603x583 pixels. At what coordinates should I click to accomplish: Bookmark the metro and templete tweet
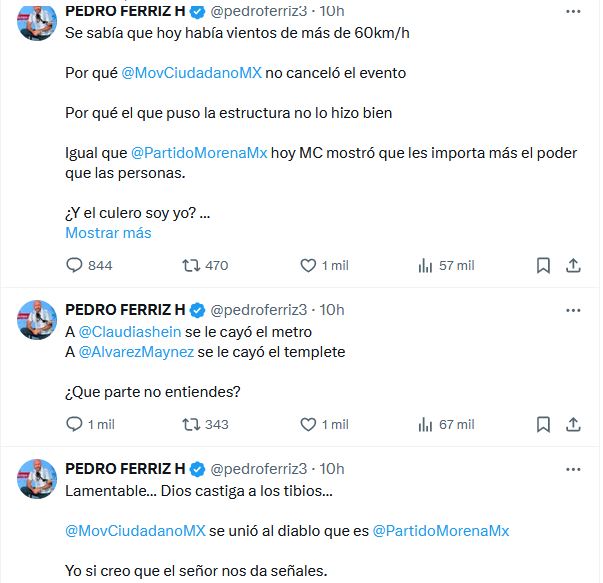click(543, 424)
